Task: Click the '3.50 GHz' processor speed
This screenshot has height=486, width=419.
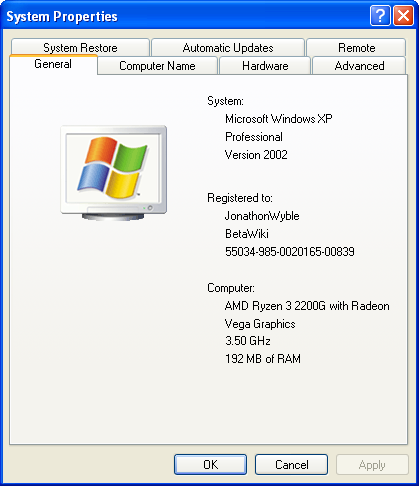Action: (248, 341)
